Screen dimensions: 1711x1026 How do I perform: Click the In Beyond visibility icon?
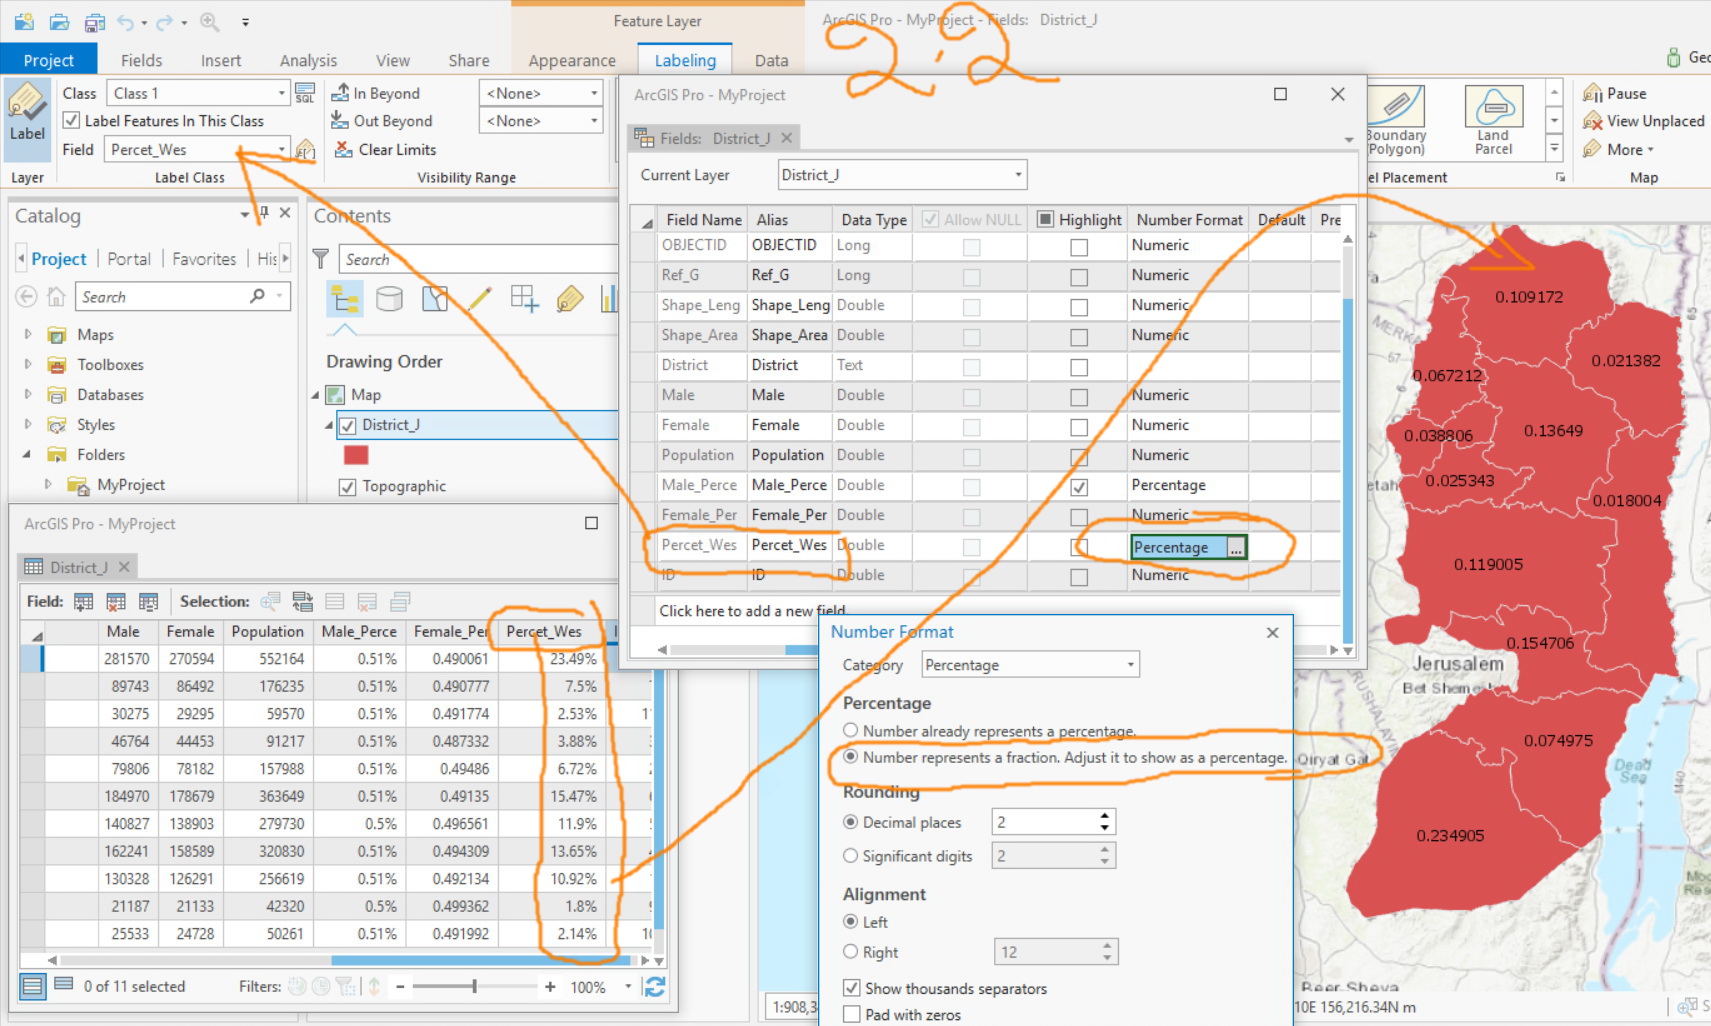click(x=340, y=93)
